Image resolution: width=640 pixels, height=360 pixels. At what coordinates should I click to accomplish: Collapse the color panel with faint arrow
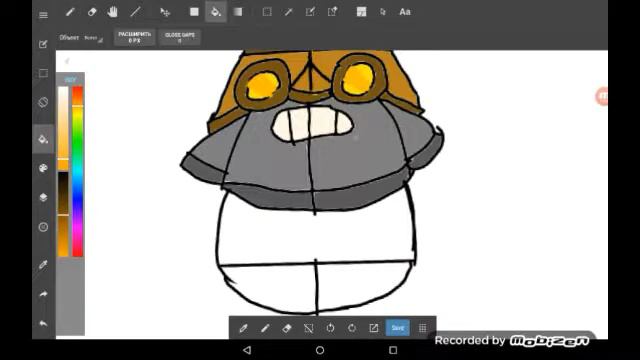tap(67, 61)
